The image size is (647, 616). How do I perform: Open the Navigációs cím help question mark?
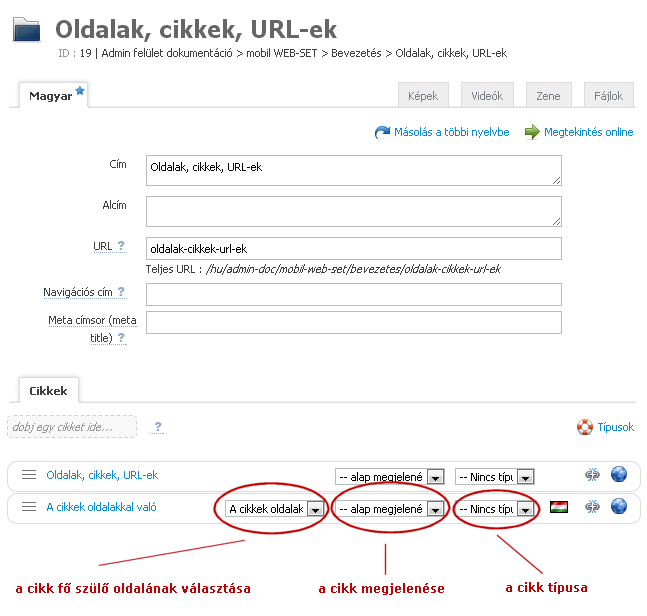coord(121,292)
